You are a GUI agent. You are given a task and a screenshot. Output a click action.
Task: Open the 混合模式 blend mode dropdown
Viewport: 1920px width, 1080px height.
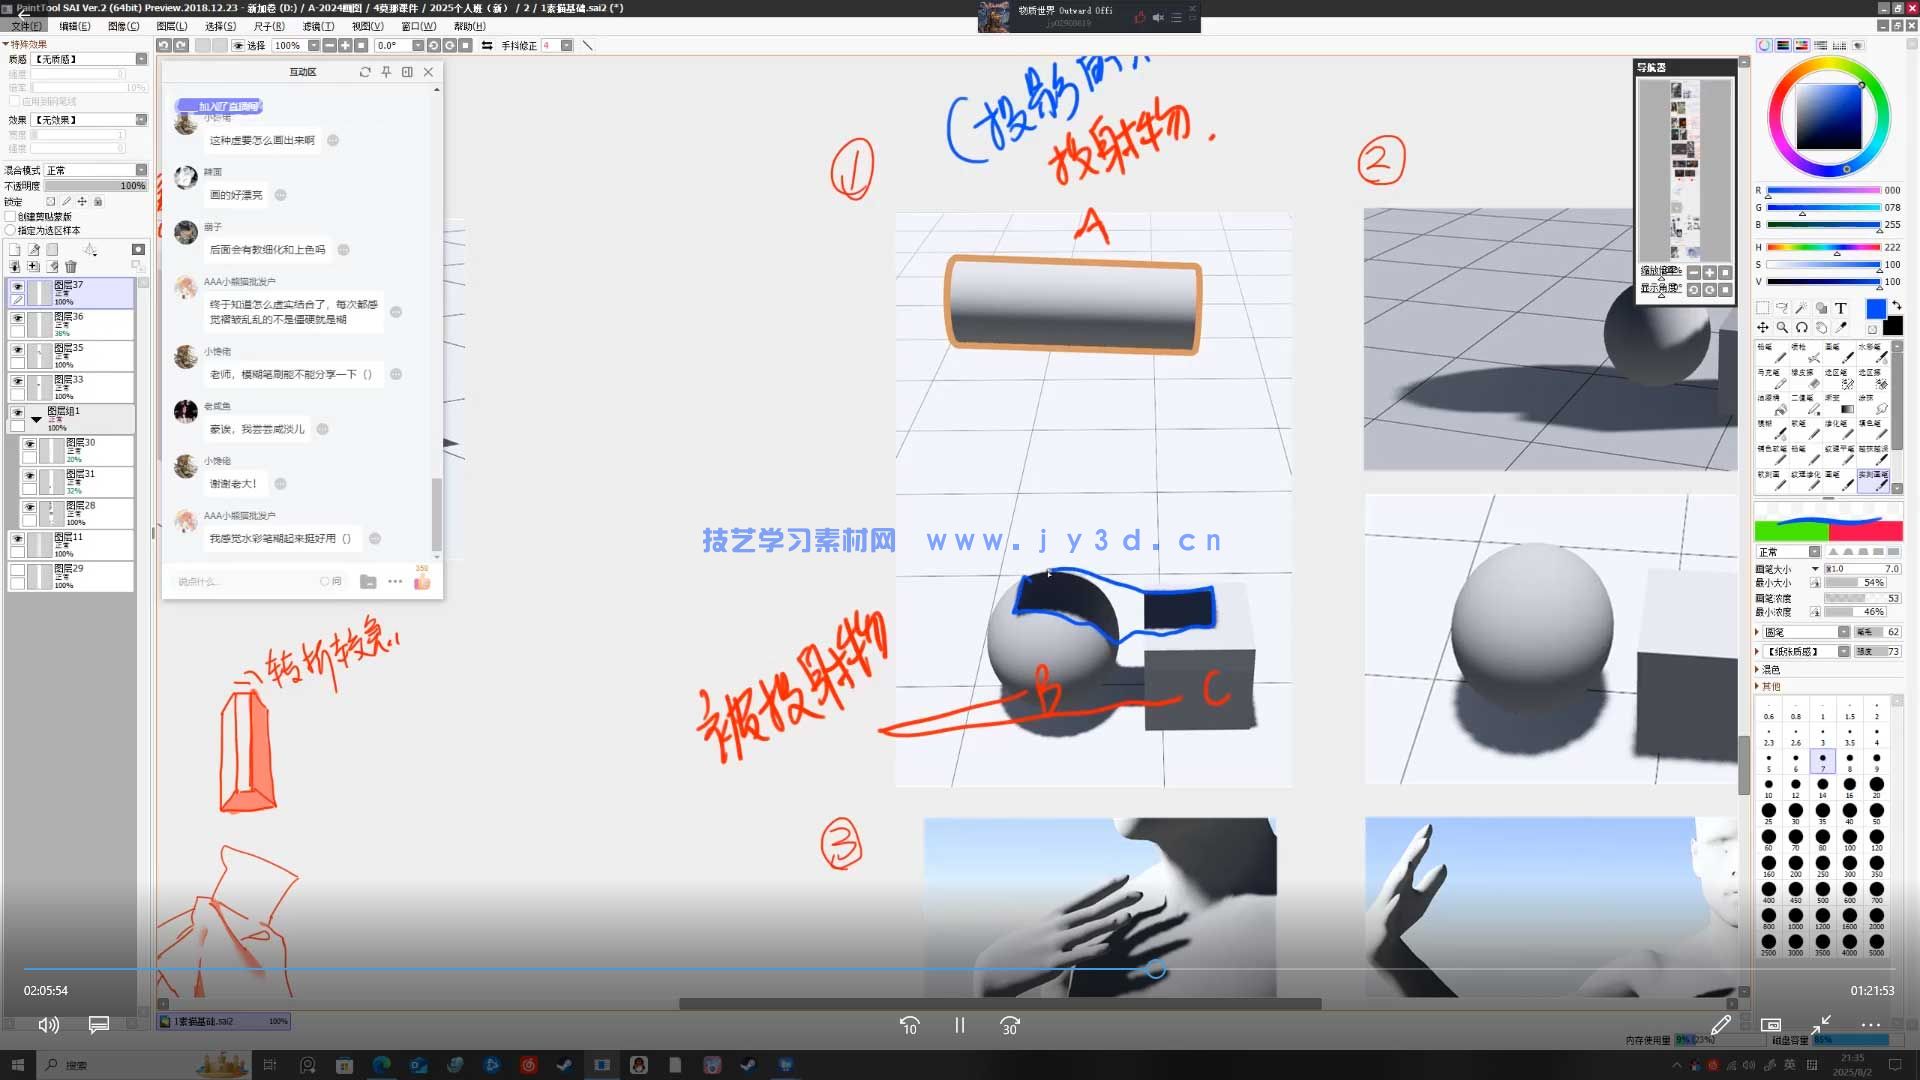[x=141, y=170]
